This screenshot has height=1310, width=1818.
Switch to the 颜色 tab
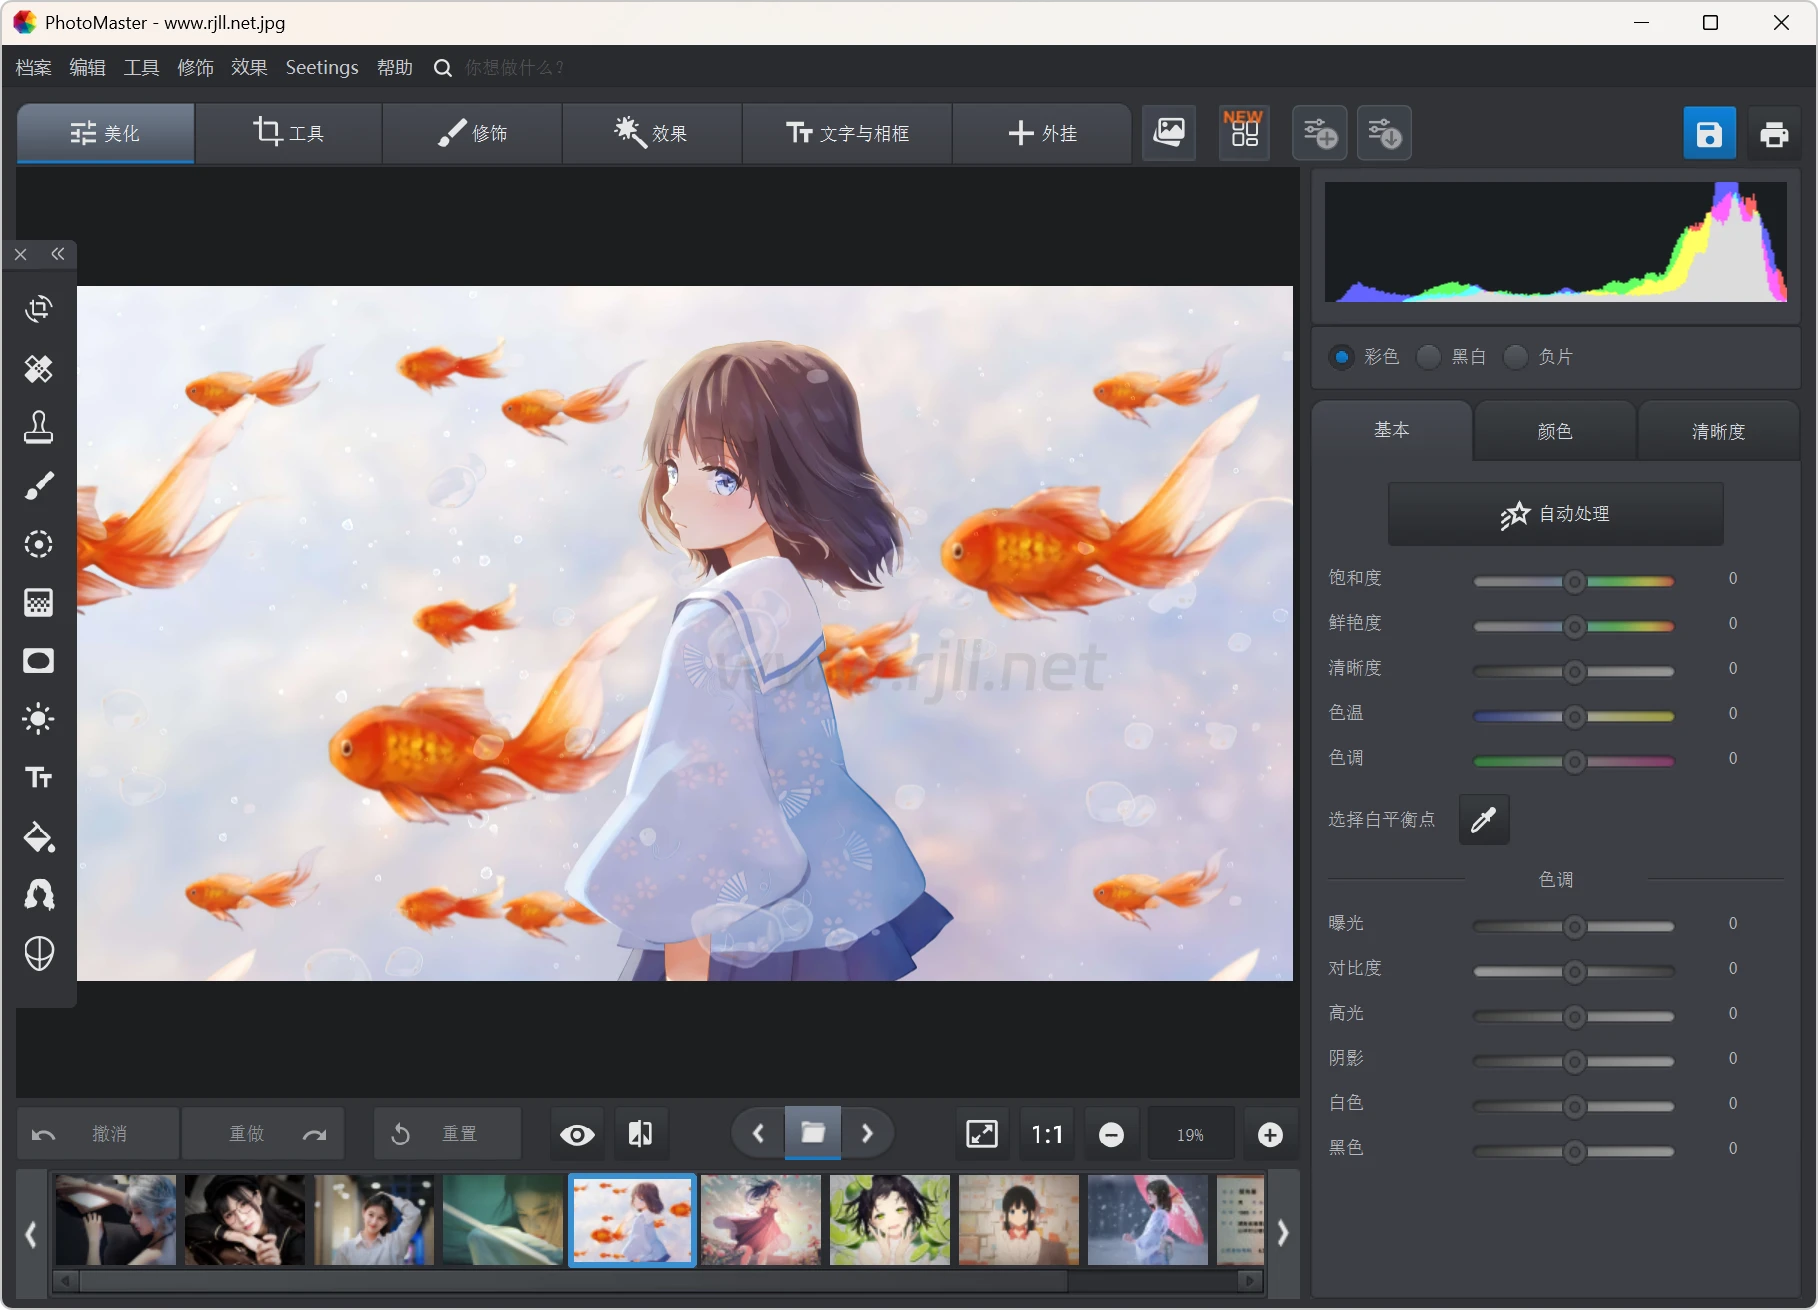1554,431
